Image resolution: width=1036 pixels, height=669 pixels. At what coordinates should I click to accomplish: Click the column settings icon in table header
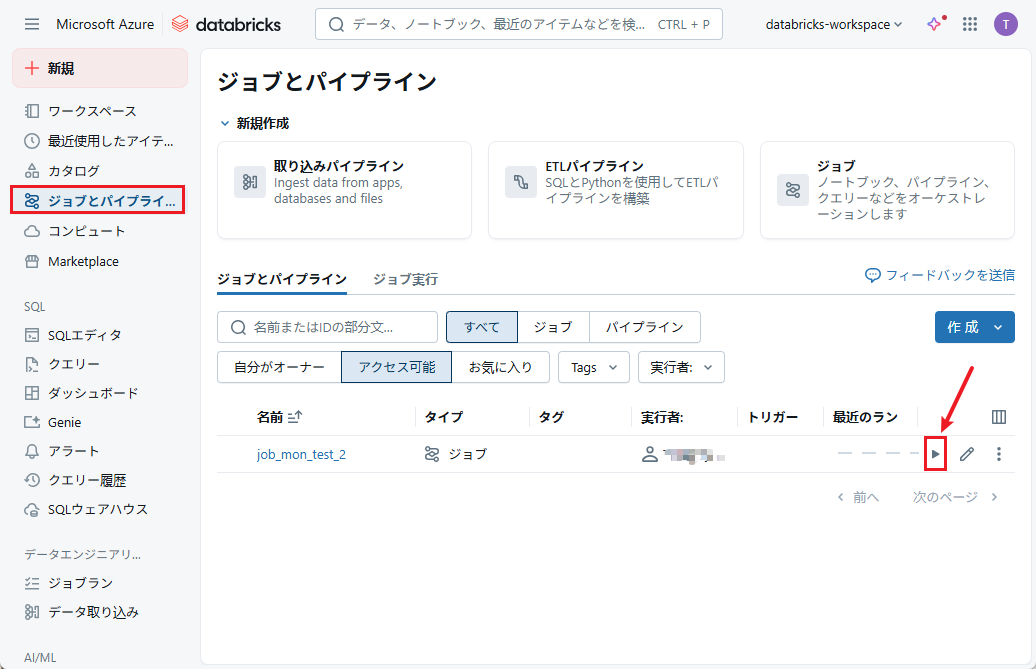(998, 417)
